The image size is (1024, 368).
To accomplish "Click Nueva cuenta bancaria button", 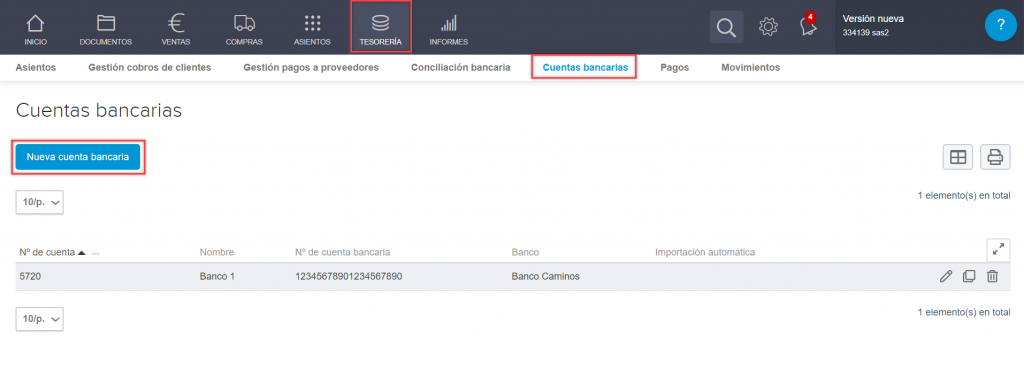I will coord(78,157).
